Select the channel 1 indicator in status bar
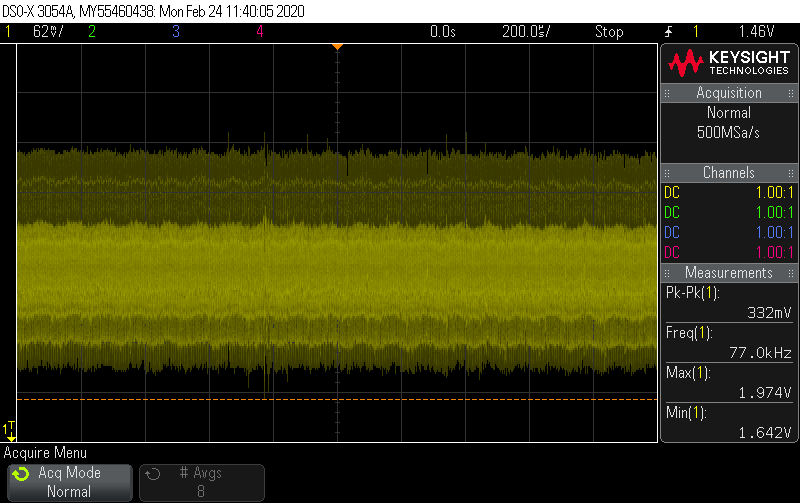The image size is (800, 503). [8, 32]
